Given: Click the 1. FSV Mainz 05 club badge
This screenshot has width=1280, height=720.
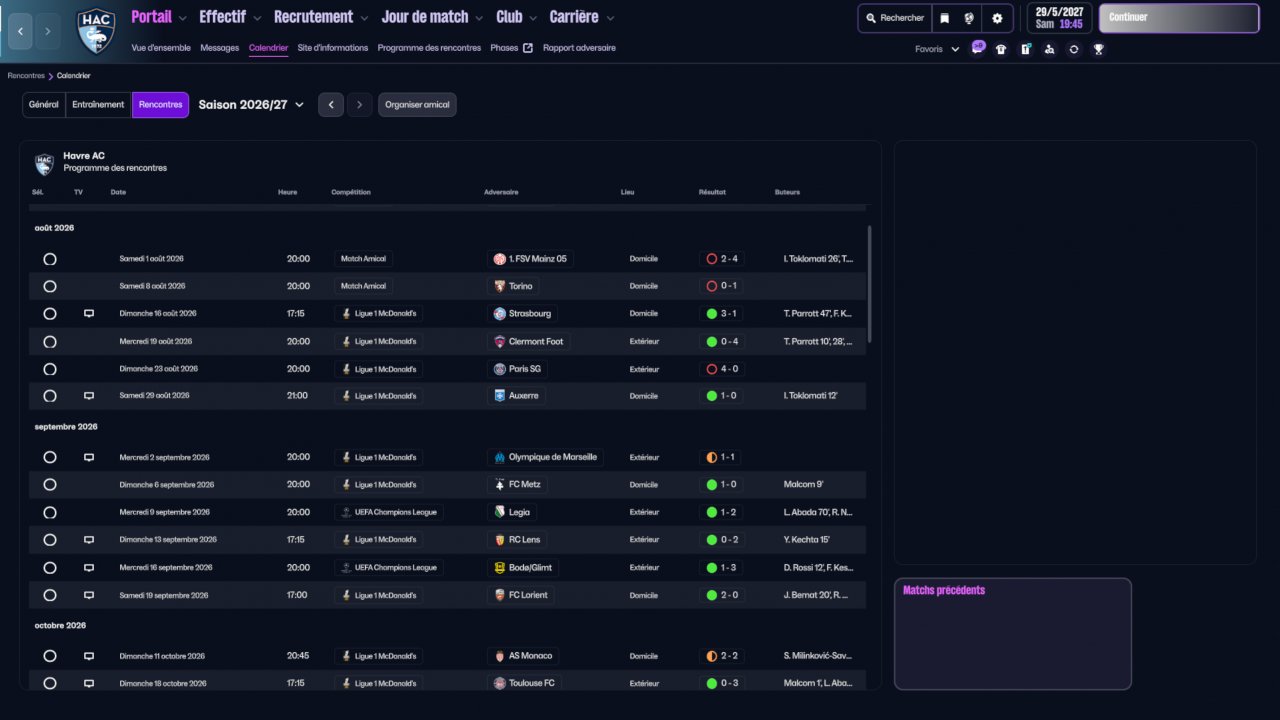Looking at the screenshot, I should point(500,259).
